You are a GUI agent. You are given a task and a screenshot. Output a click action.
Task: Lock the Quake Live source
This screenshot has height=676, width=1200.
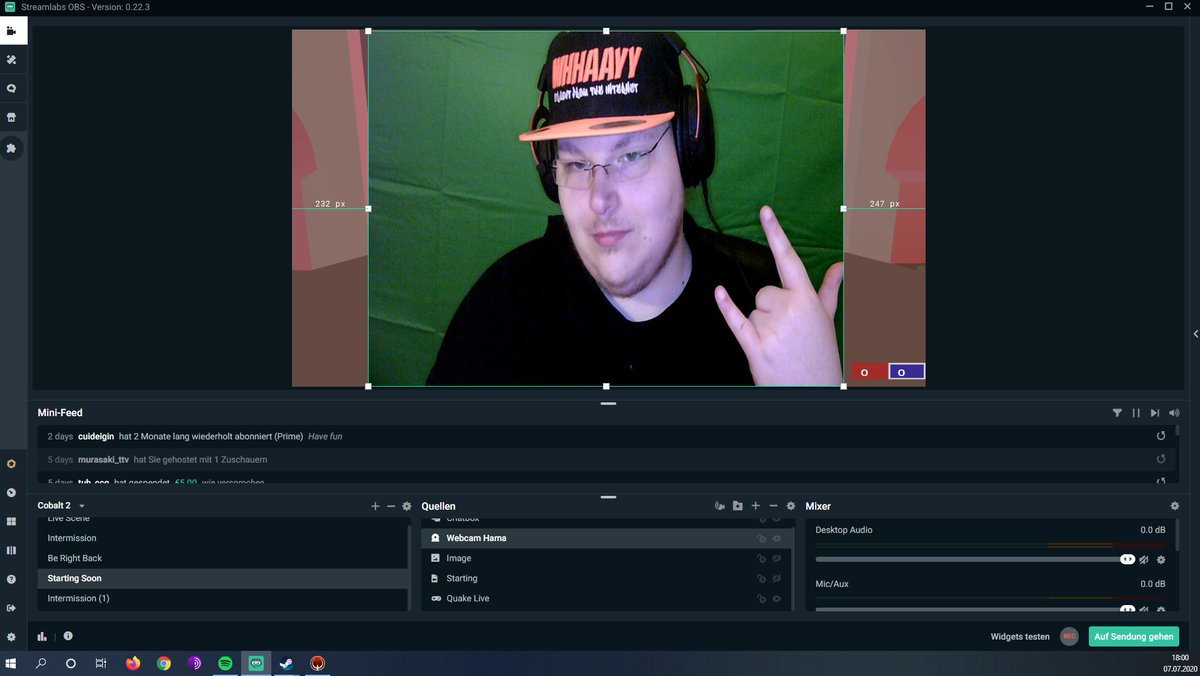click(x=761, y=598)
